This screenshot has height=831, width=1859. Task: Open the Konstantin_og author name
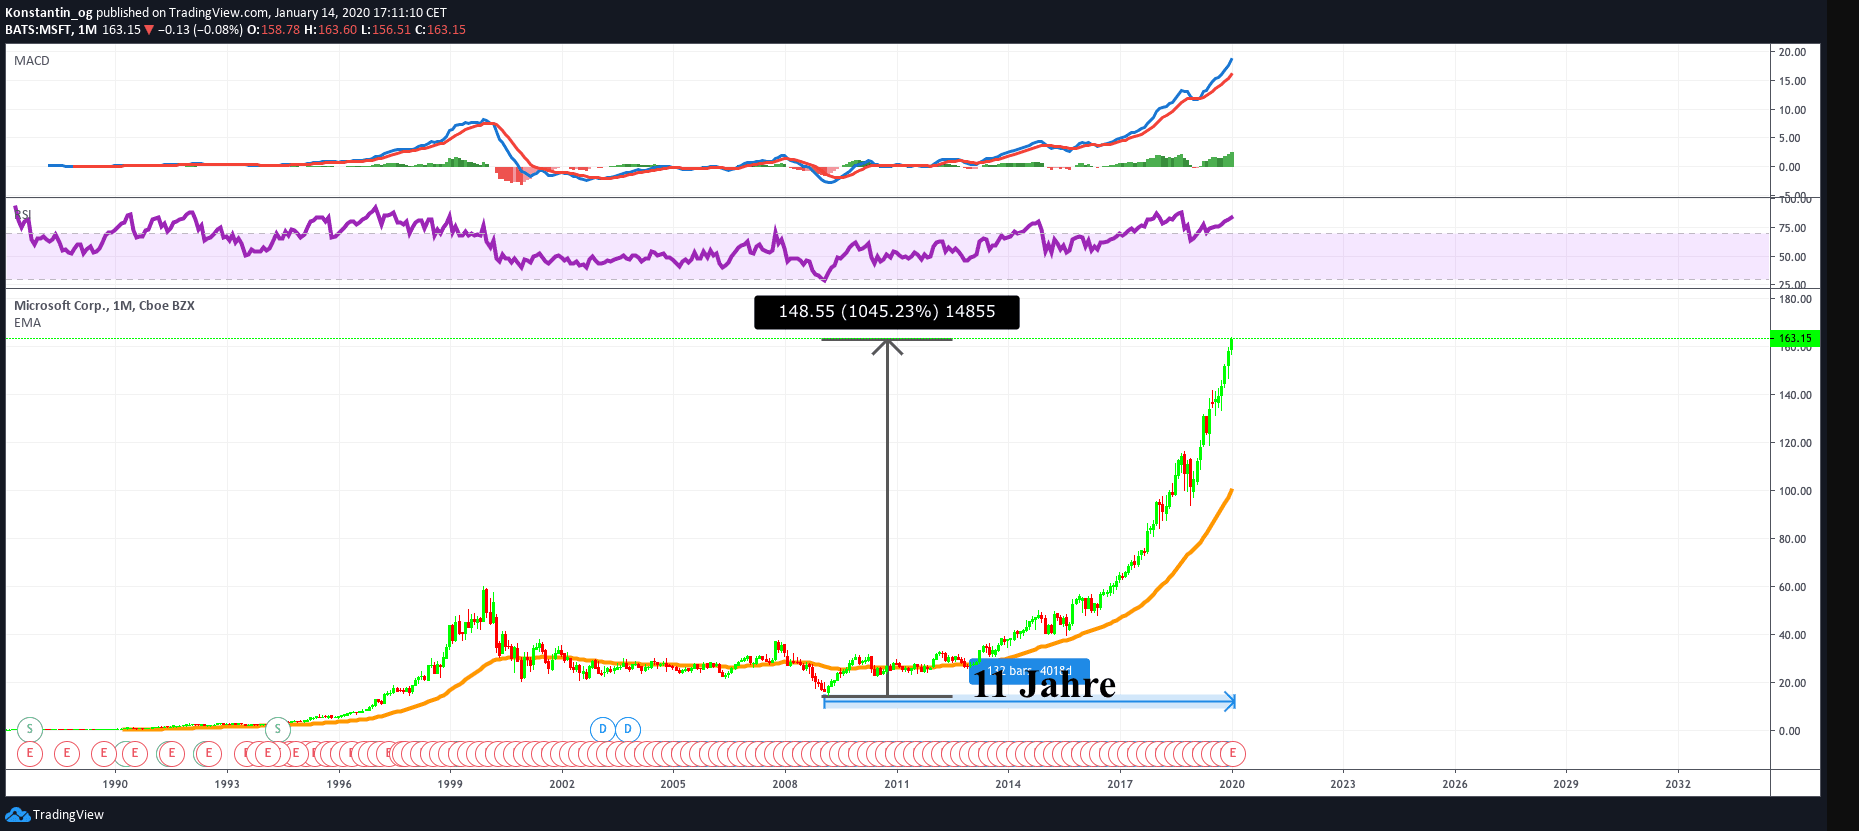(49, 13)
